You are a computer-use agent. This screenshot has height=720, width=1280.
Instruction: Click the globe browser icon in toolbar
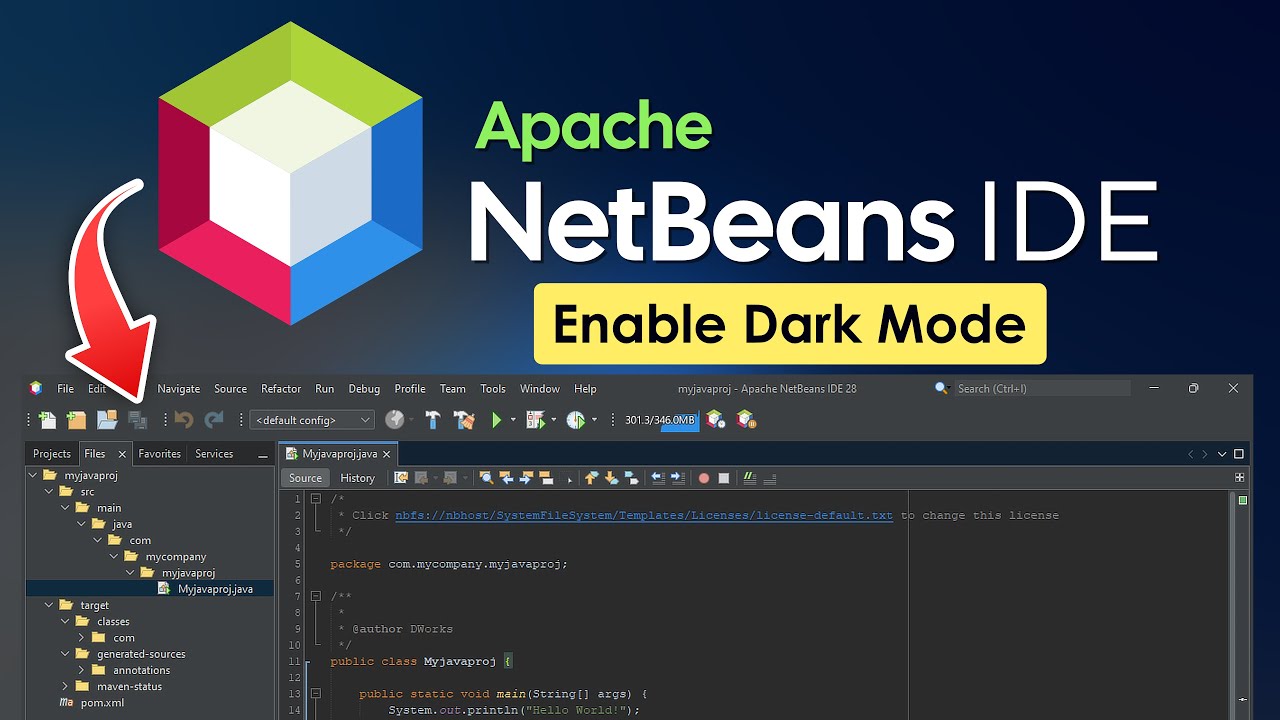(395, 420)
